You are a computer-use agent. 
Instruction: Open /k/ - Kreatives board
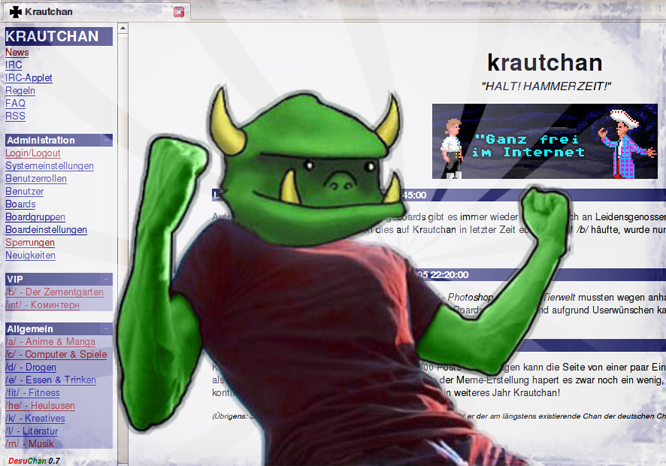[35, 418]
